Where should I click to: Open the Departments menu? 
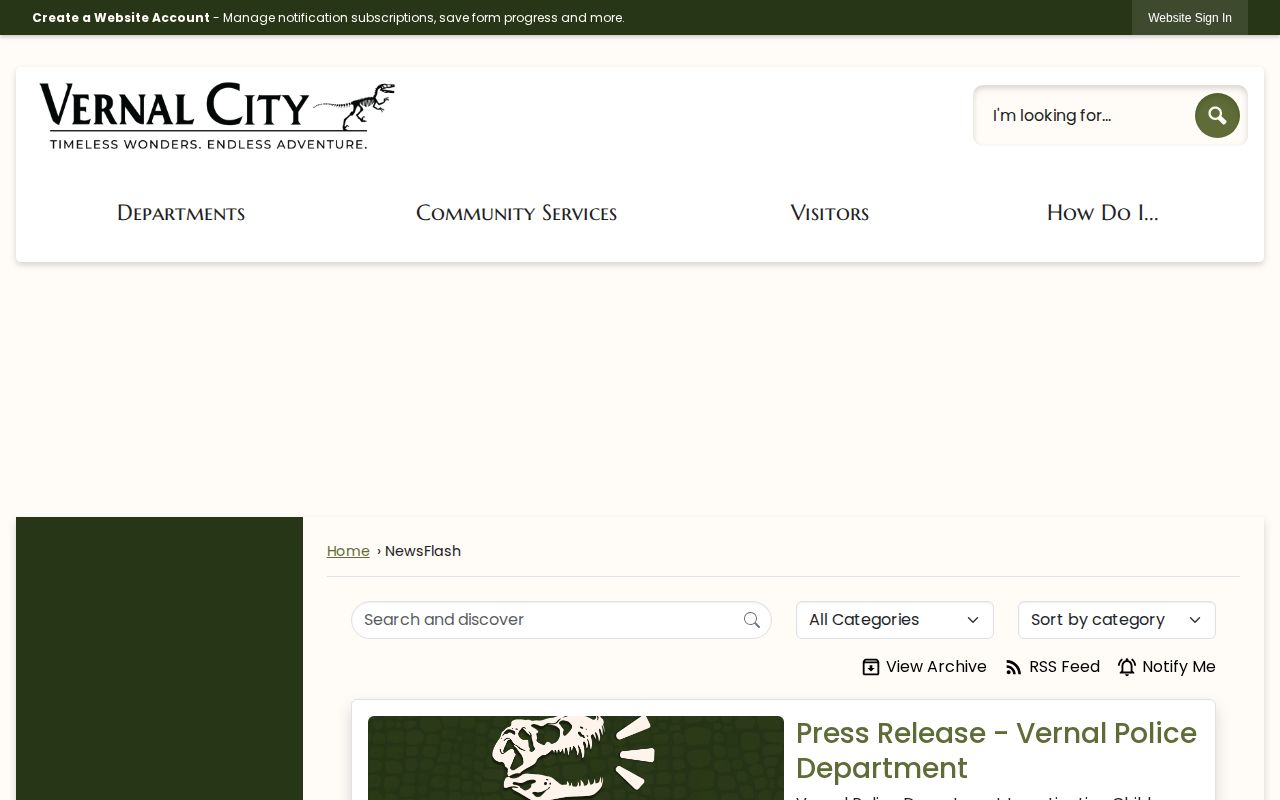click(181, 213)
